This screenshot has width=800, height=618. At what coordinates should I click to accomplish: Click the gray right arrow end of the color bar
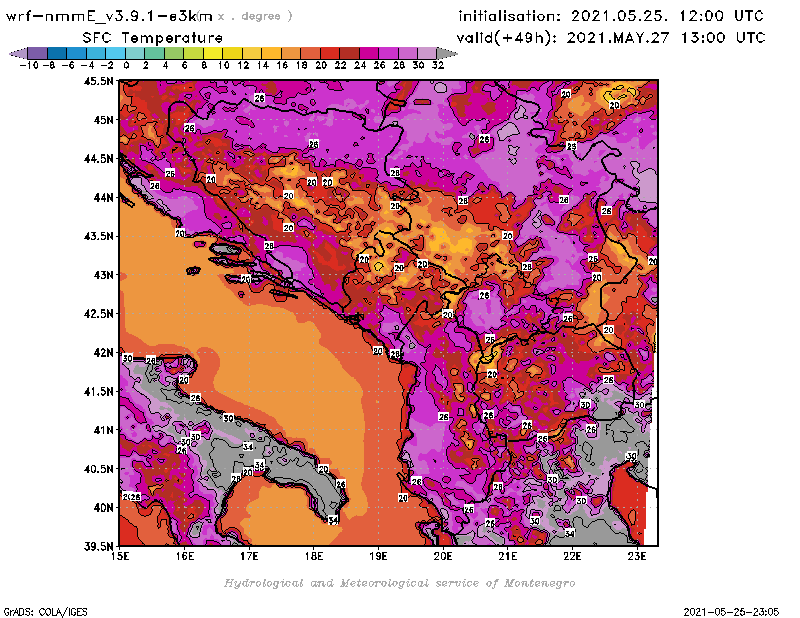point(438,53)
